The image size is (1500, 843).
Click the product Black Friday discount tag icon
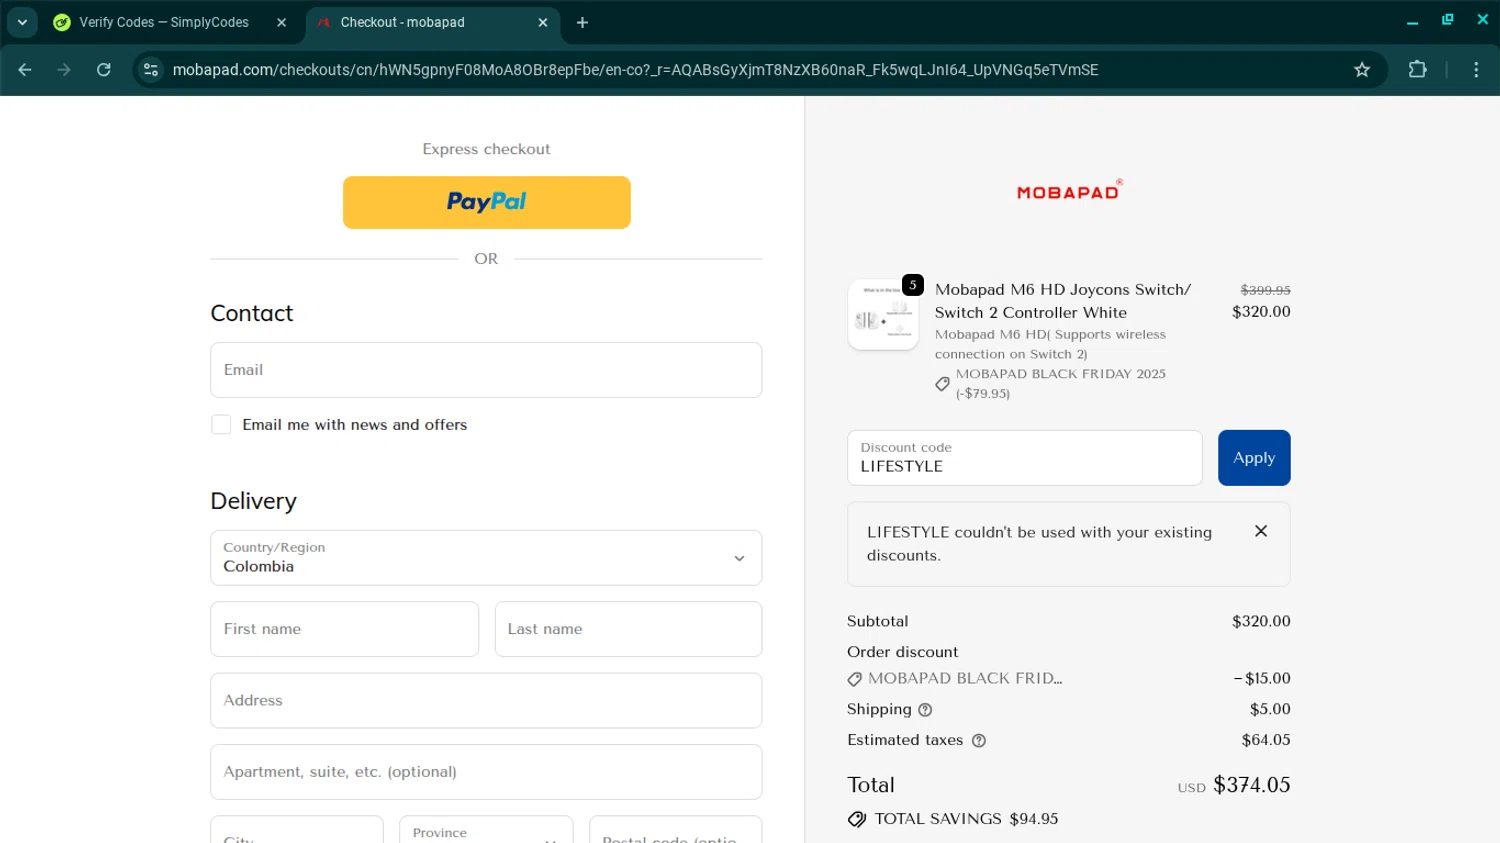coord(942,384)
